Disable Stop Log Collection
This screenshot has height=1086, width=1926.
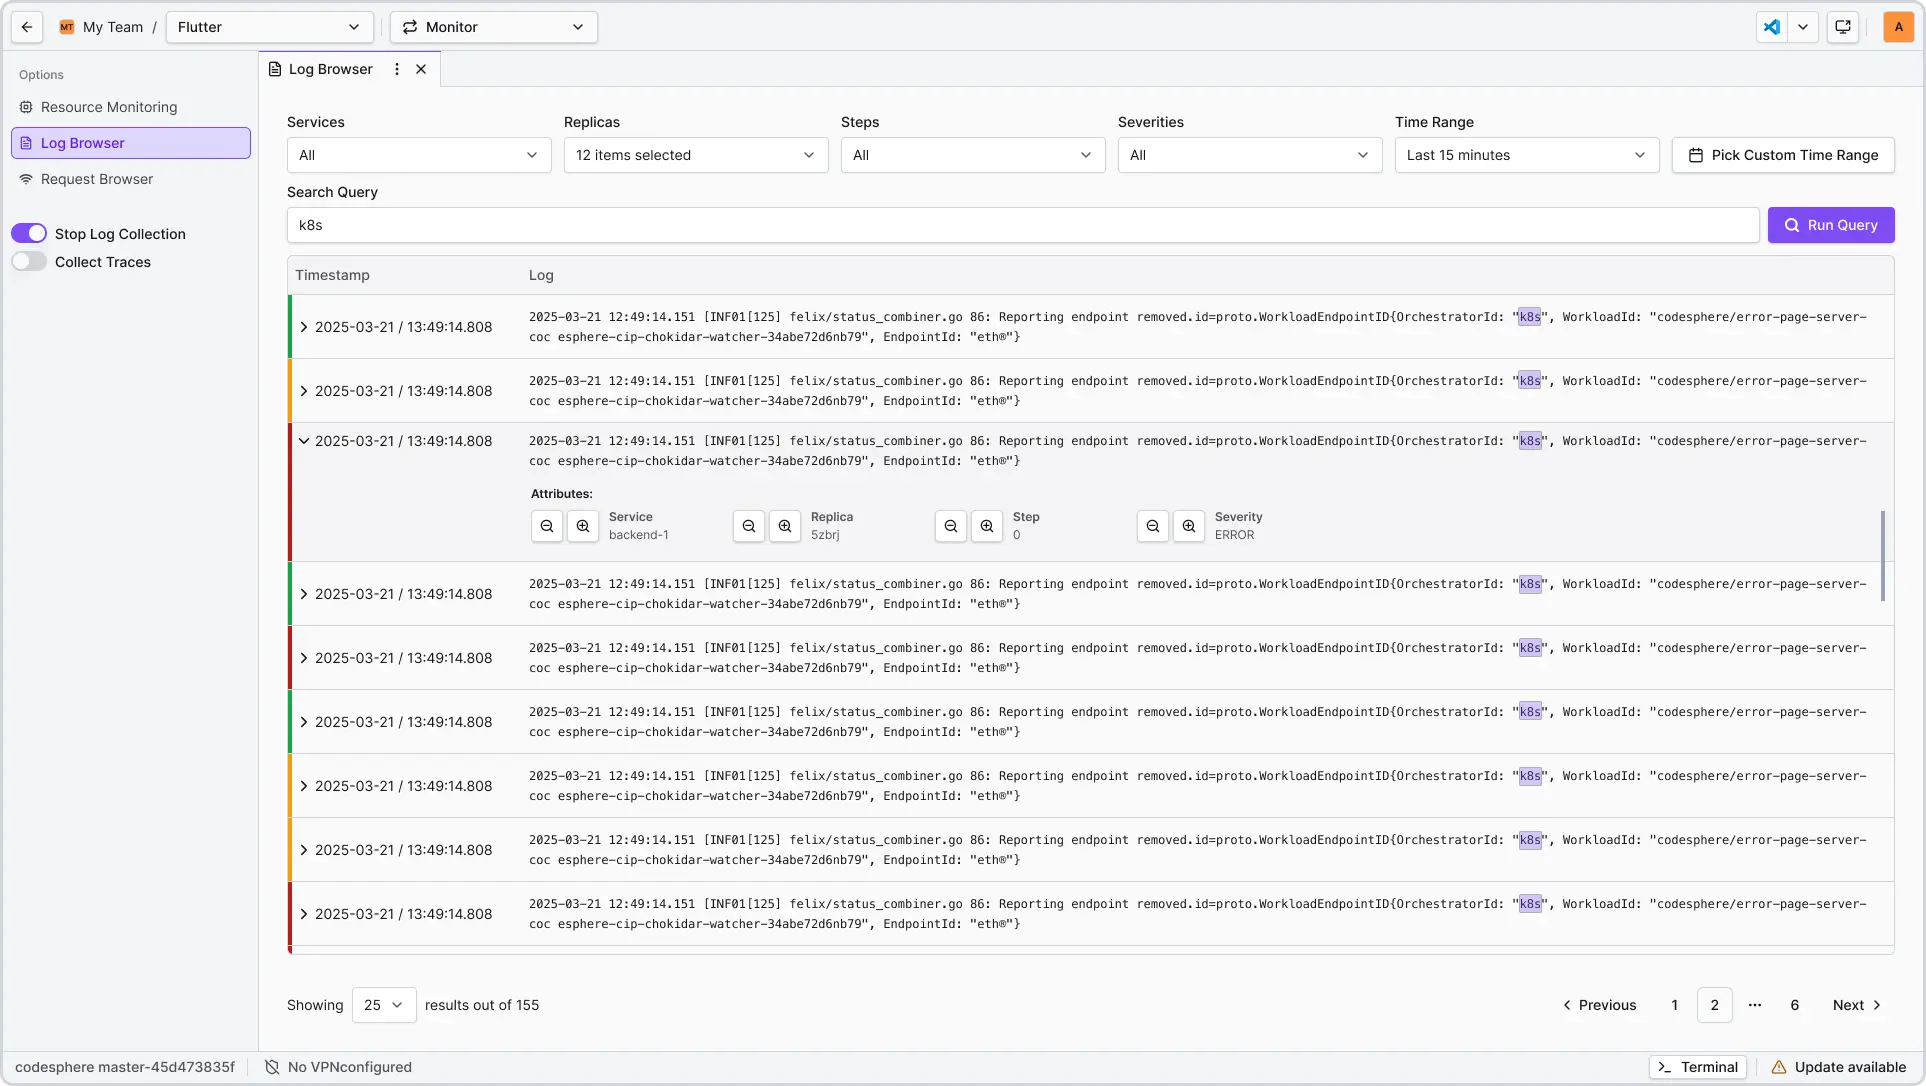[30, 233]
